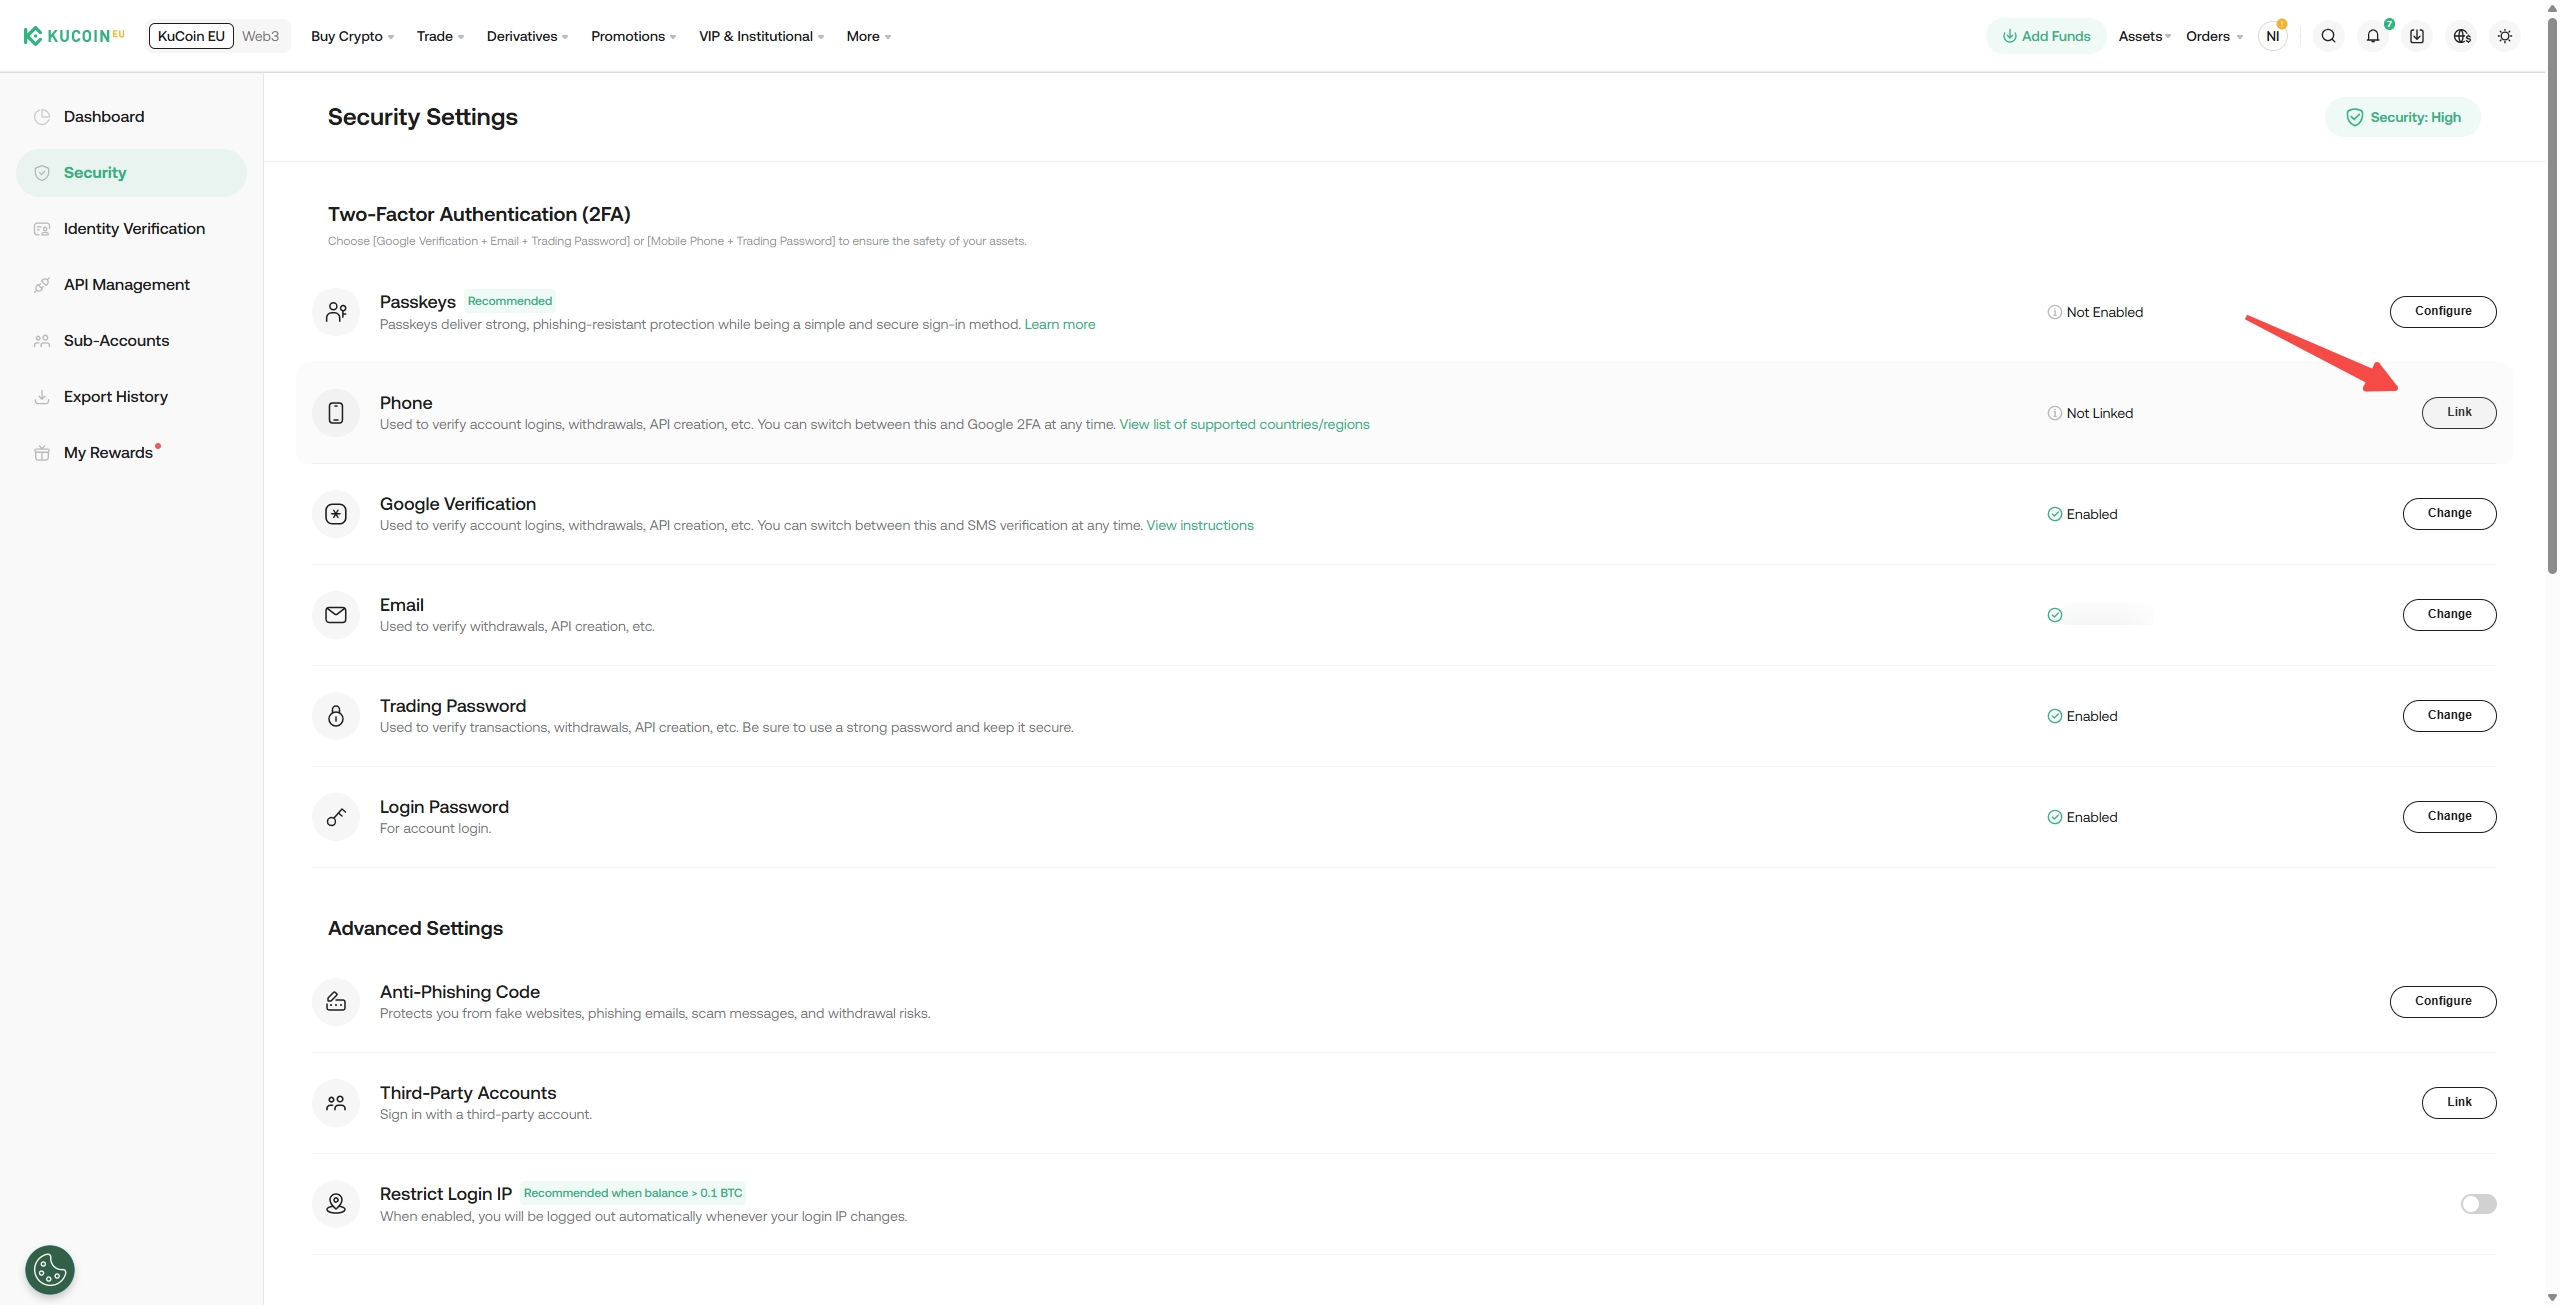
Task: Expand the Buy Crypto dropdown
Action: [x=352, y=36]
